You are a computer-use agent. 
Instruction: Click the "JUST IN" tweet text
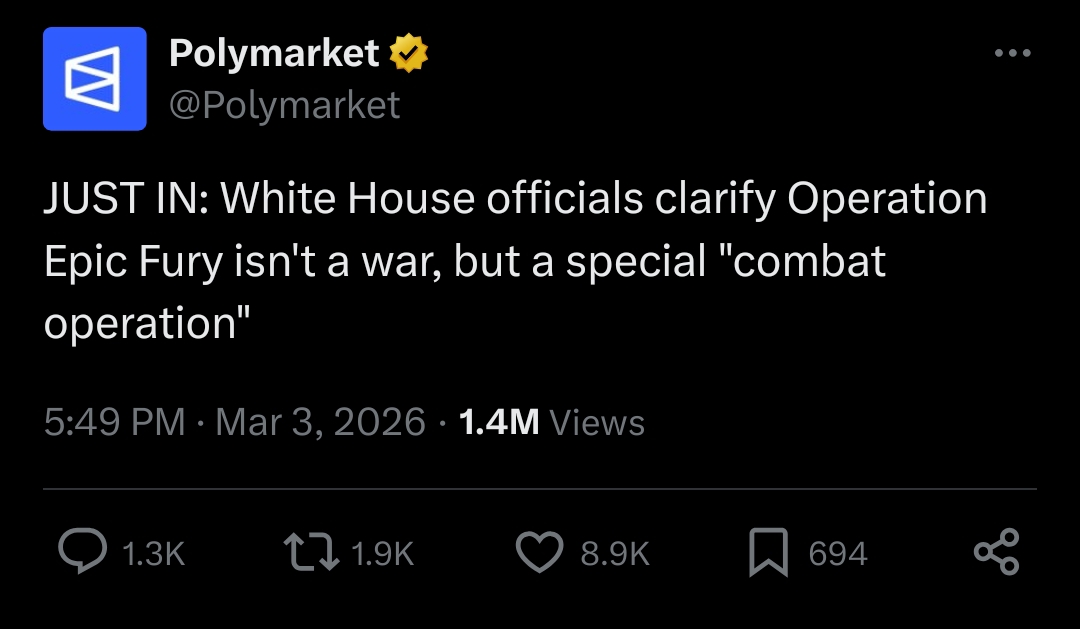[x=120, y=199]
